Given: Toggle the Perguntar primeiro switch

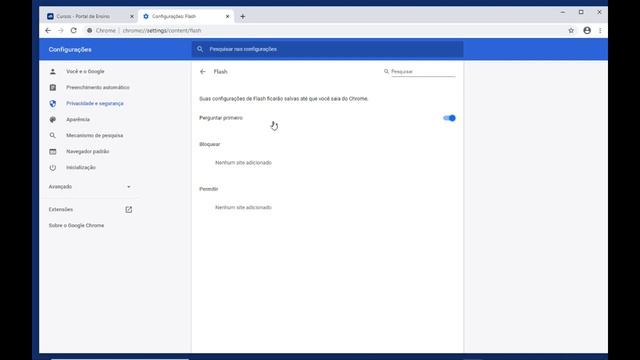Looking at the screenshot, I should click(x=449, y=118).
